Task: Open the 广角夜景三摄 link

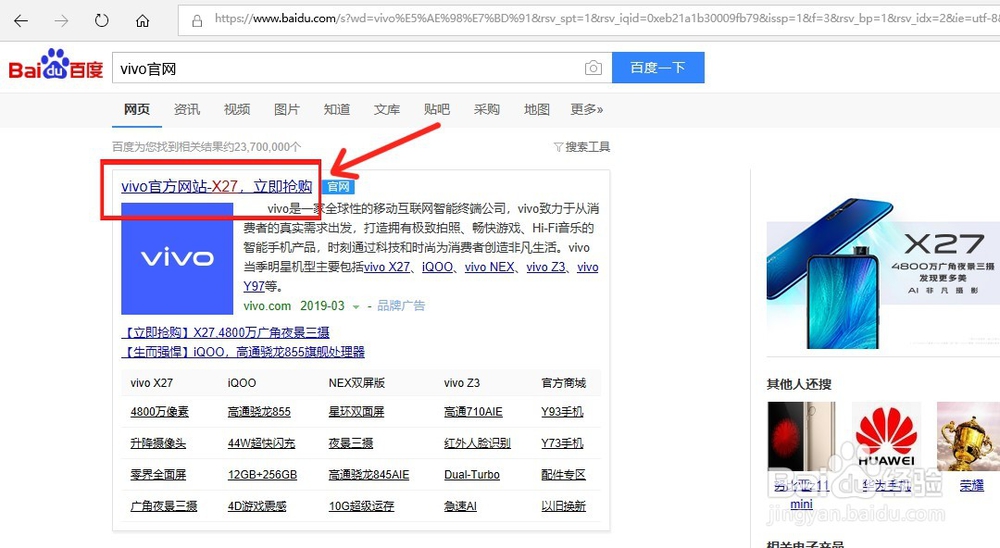Action: [x=164, y=506]
